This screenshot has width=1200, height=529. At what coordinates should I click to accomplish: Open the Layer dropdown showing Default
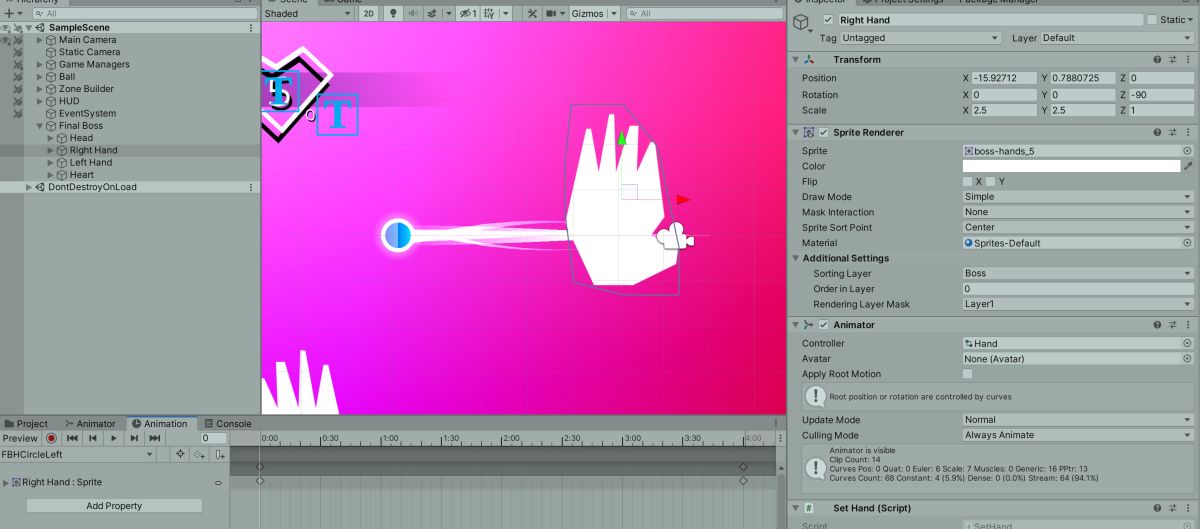(1115, 38)
